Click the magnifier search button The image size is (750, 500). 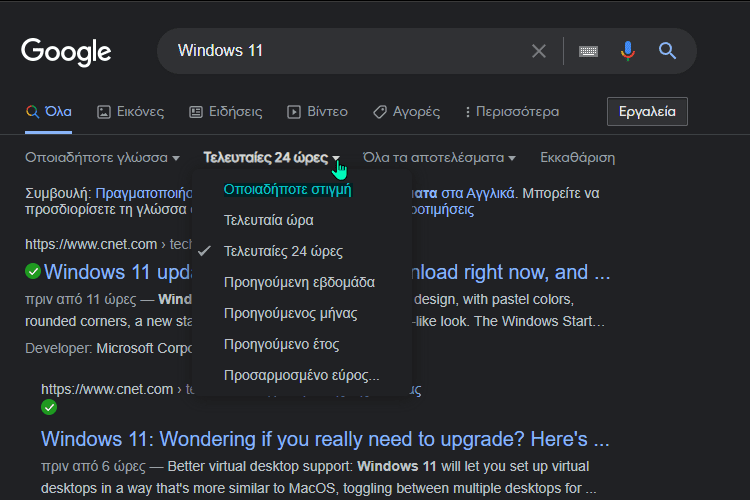[x=667, y=51]
